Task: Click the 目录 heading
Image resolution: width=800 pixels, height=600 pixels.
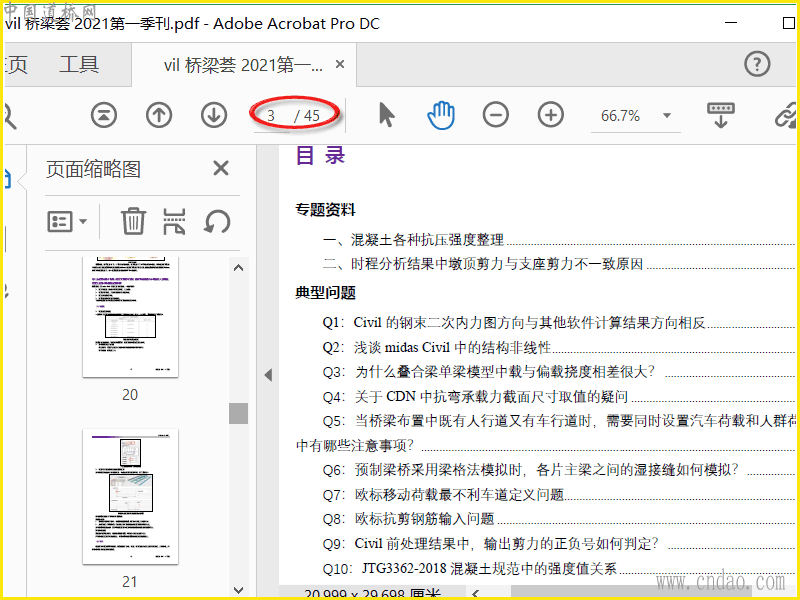Action: click(x=320, y=156)
